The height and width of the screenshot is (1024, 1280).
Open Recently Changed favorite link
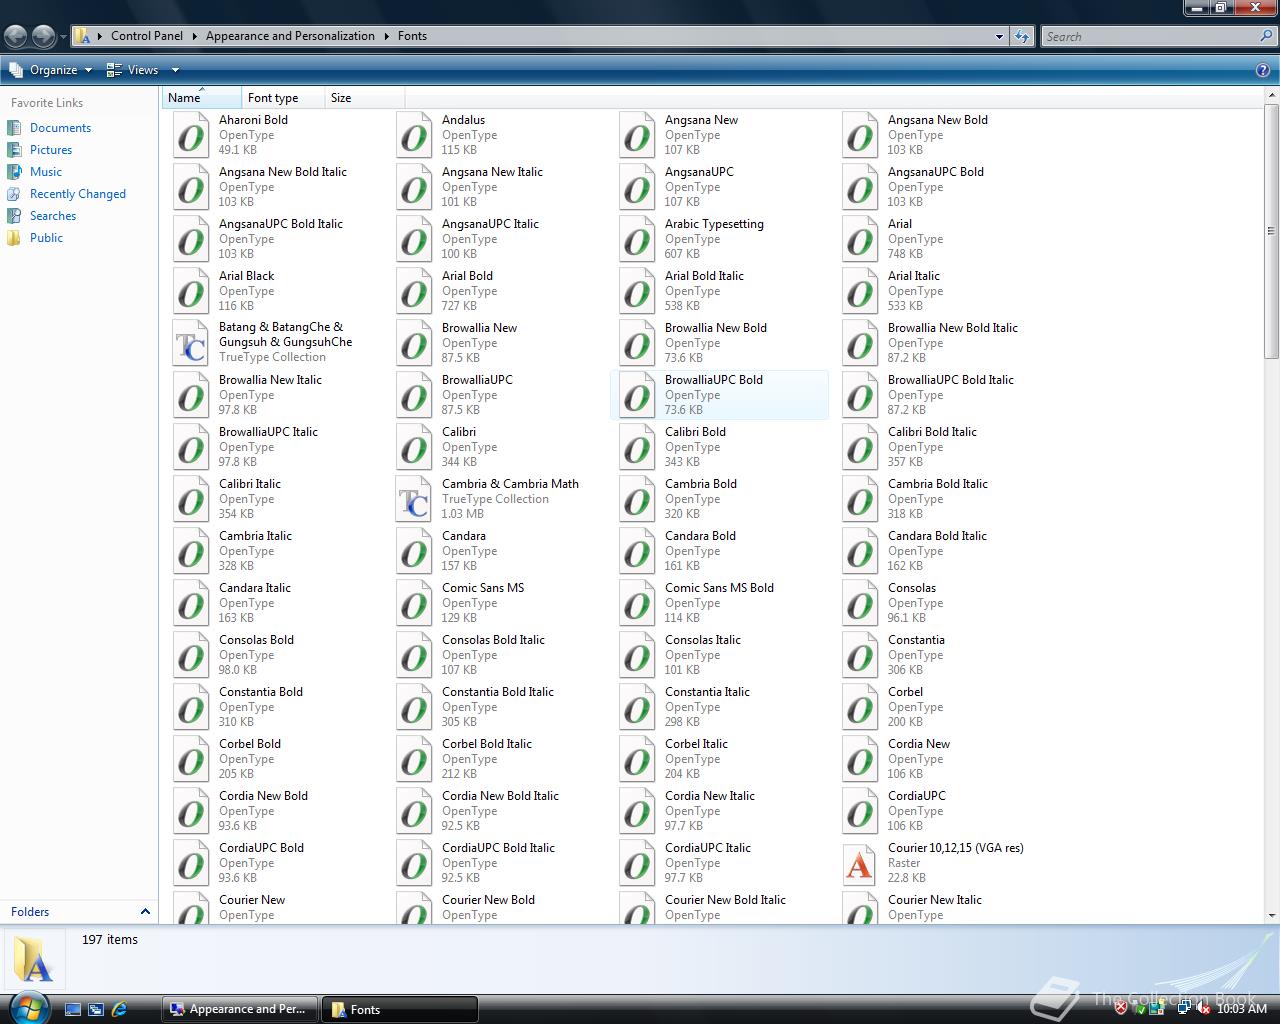pyautogui.click(x=78, y=194)
